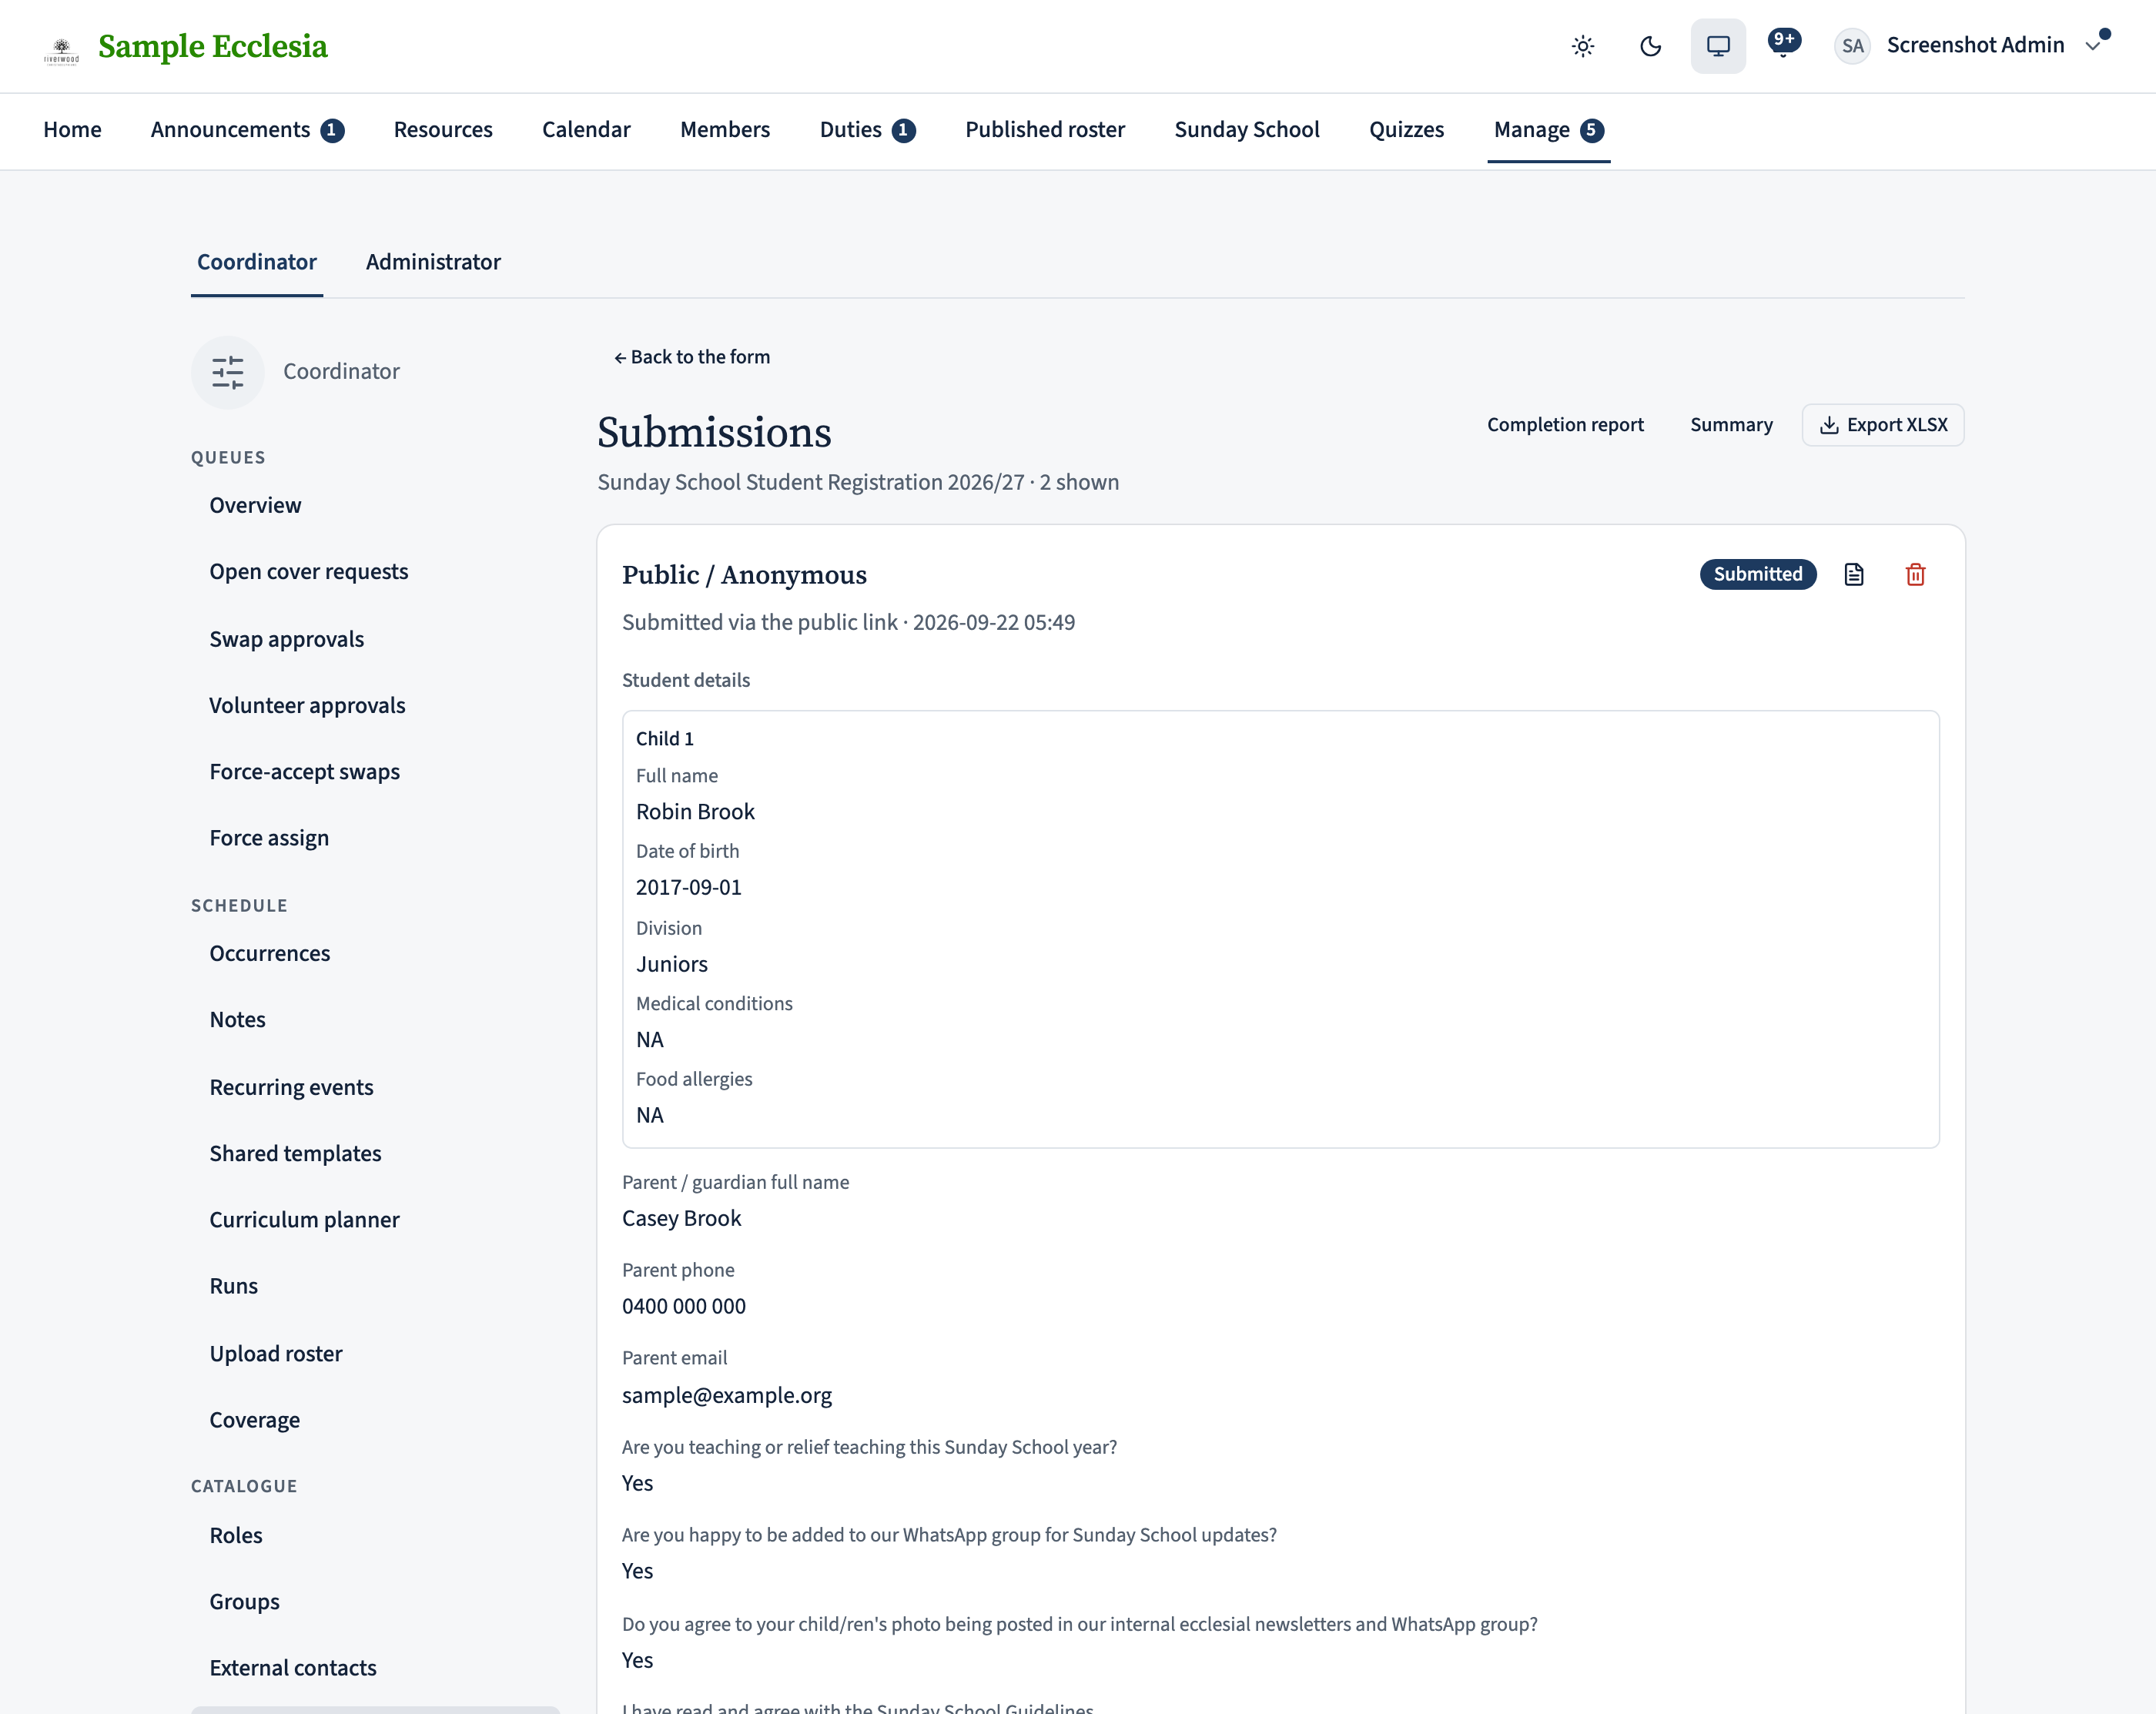Expand the Screenshot Admin account menu chevron
Viewport: 2156px width, 1714px height.
point(2092,46)
